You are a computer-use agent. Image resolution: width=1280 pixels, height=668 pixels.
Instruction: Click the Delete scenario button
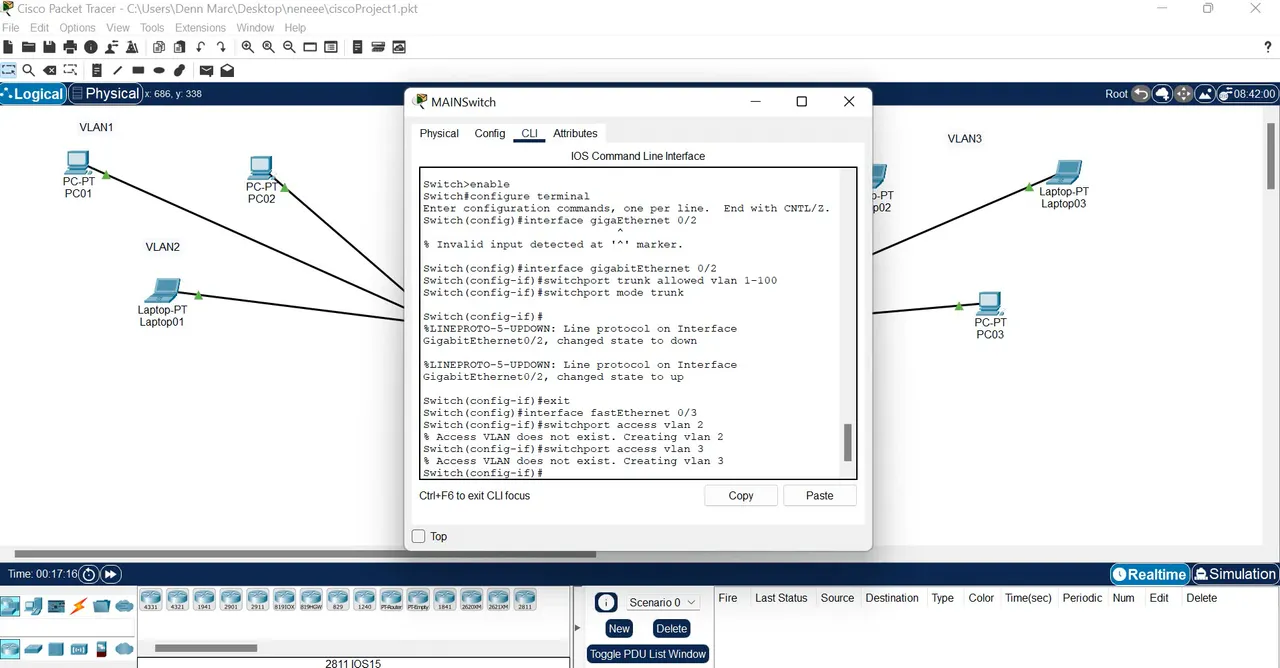tap(671, 628)
